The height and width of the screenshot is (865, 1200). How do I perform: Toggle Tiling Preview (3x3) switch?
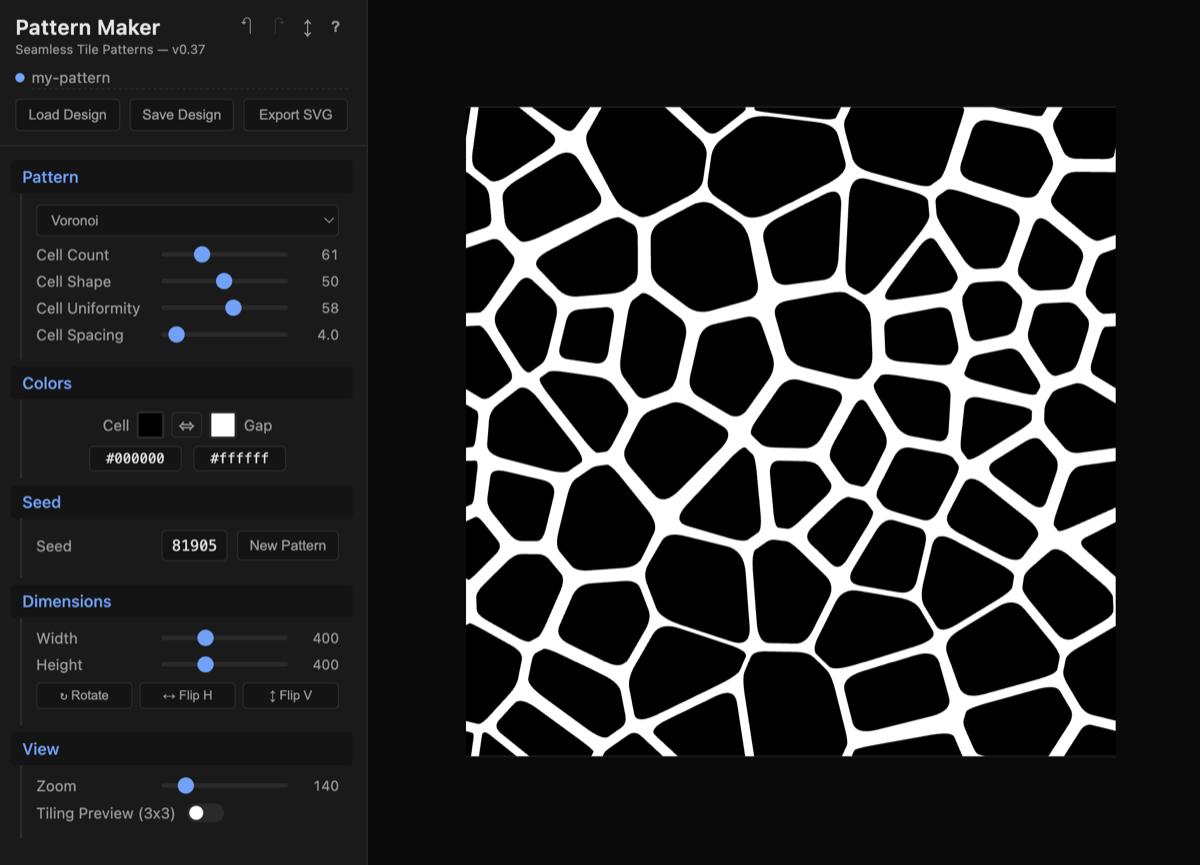click(205, 813)
